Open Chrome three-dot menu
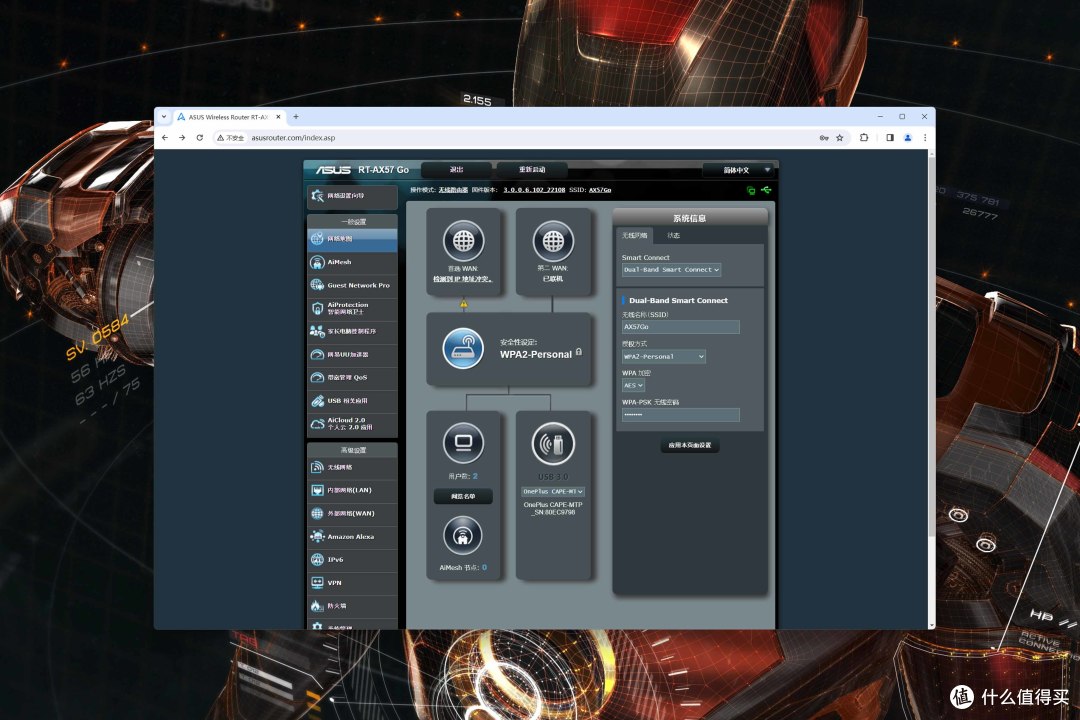 click(x=925, y=138)
